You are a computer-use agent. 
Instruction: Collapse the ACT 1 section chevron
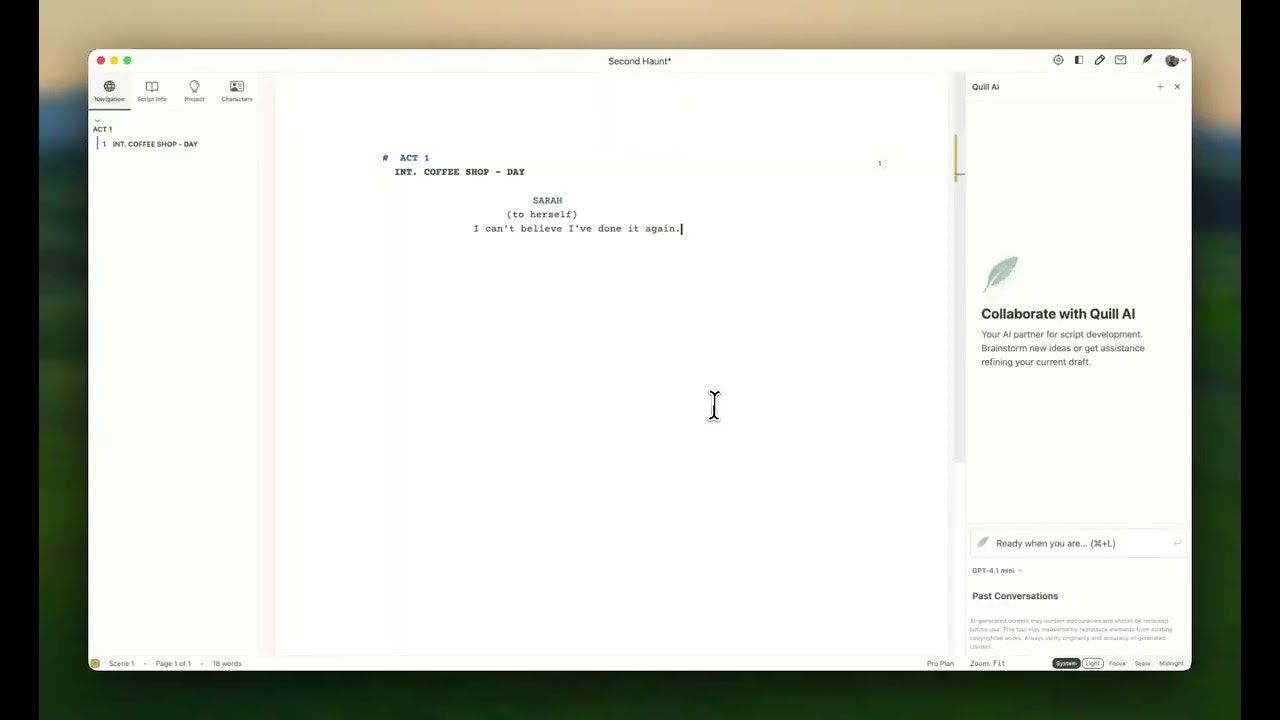point(97,120)
